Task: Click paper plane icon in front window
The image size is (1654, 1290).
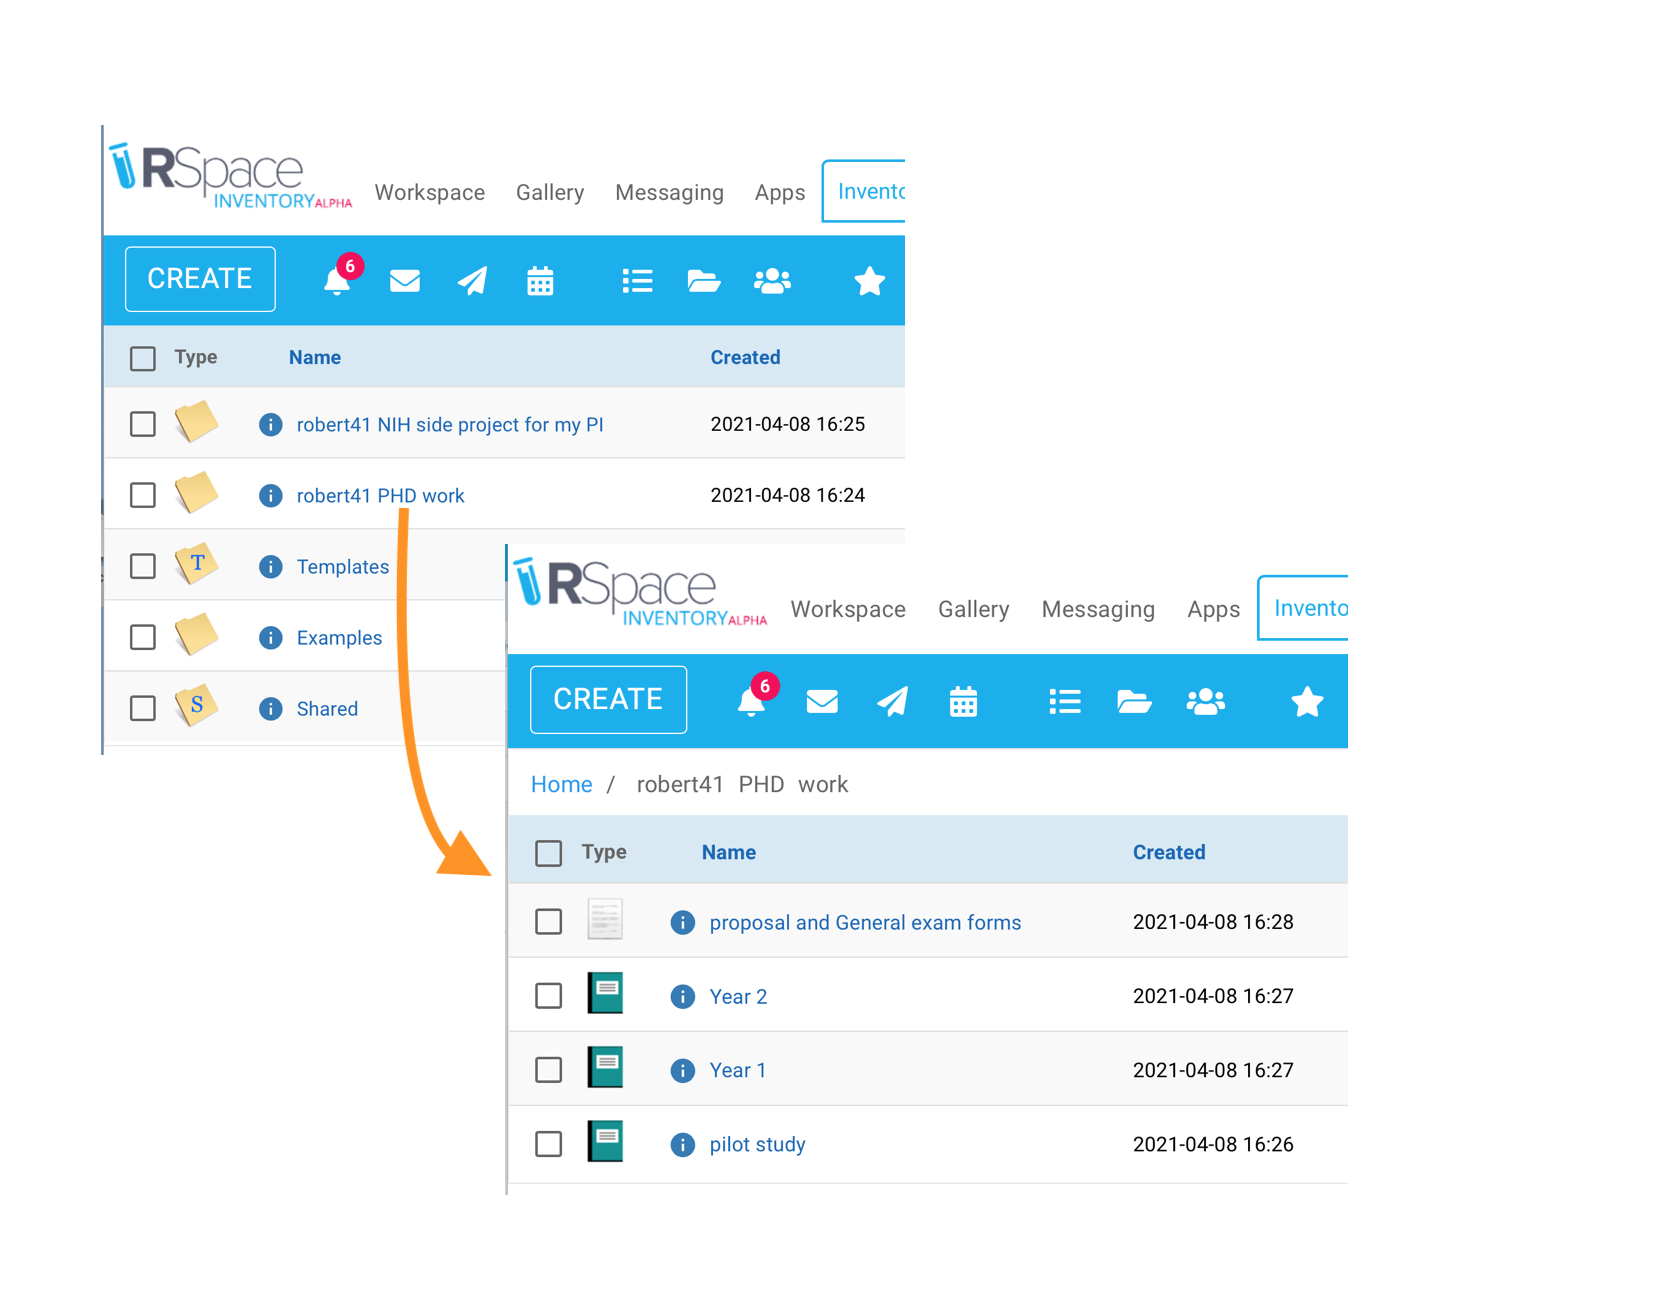Action: pos(892,701)
